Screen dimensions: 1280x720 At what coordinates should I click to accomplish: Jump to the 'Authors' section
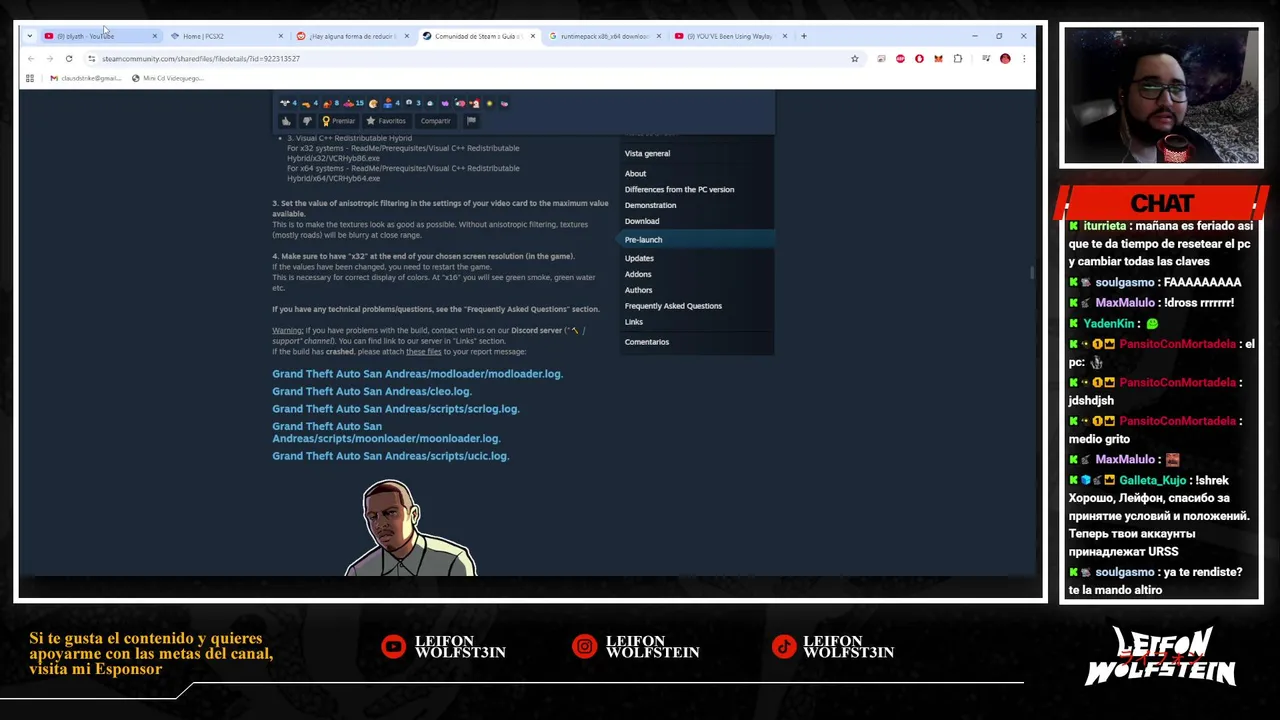638,290
